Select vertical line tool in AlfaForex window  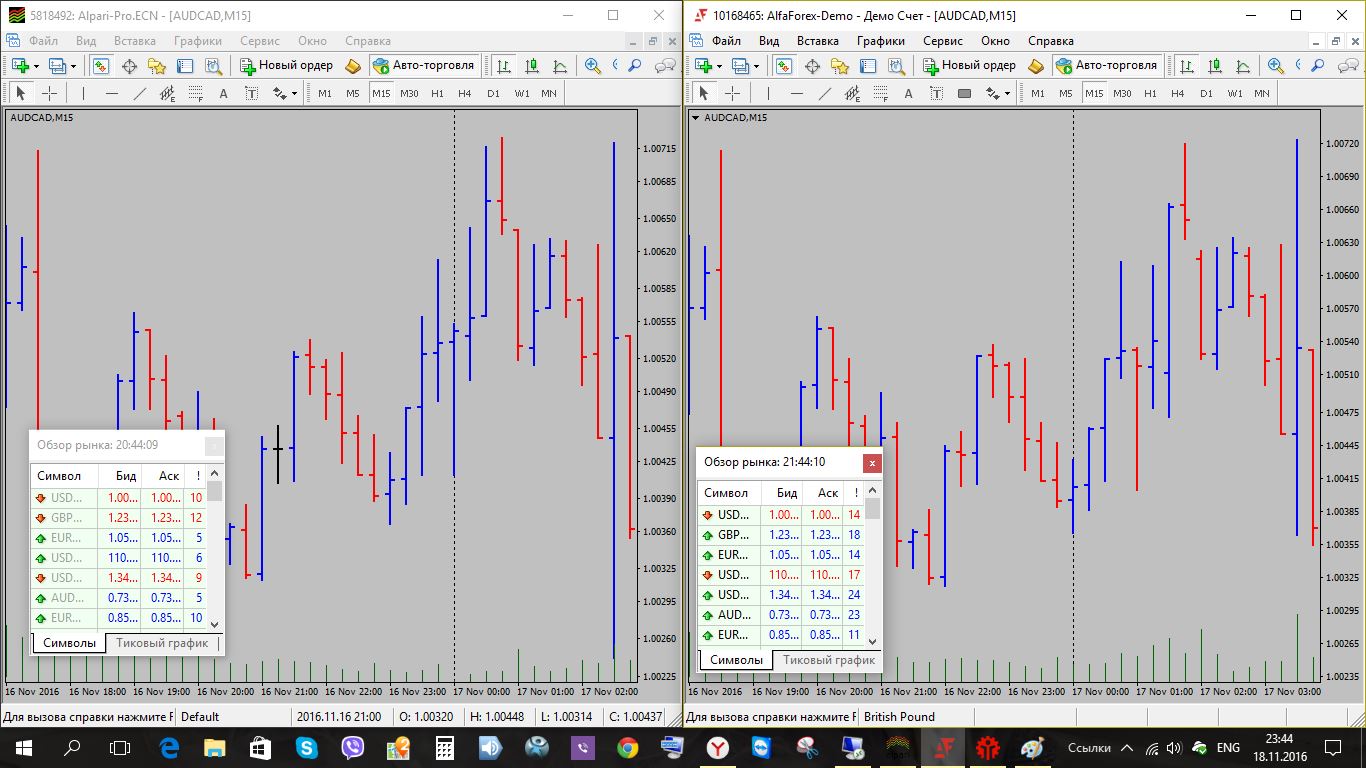tap(768, 93)
